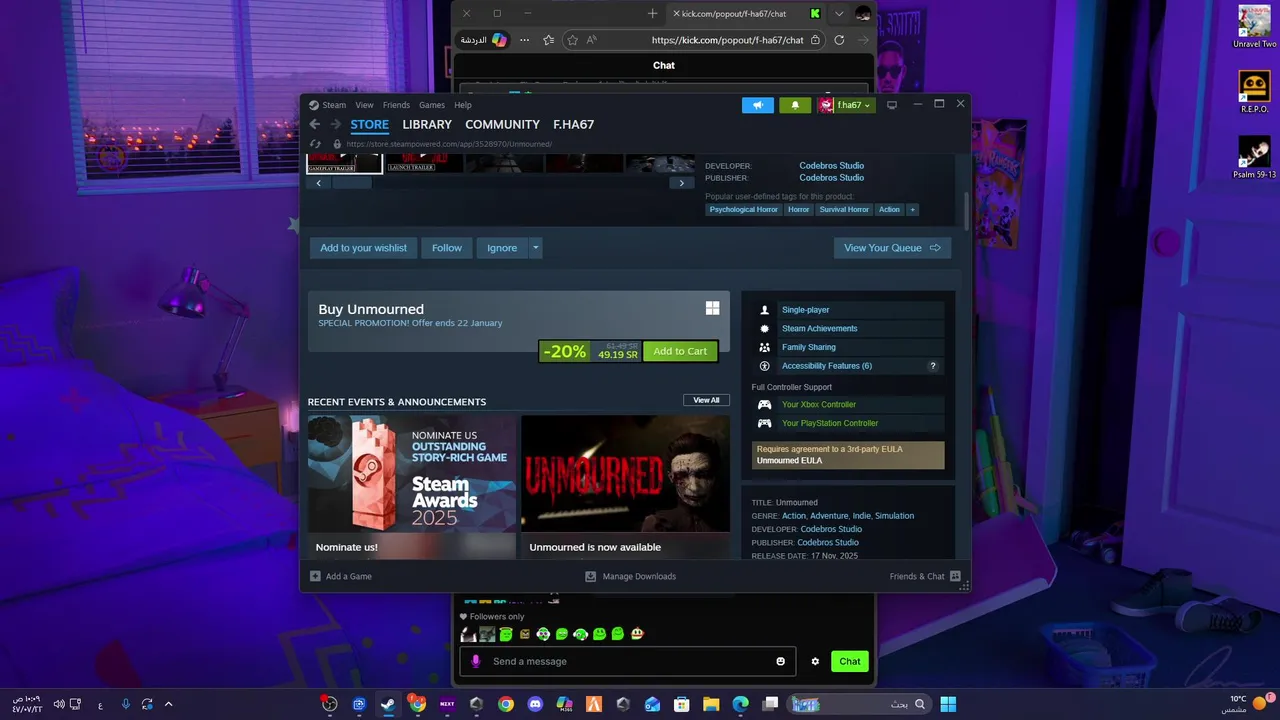Go to the STORE tab
This screenshot has width=1280, height=720.
(369, 125)
